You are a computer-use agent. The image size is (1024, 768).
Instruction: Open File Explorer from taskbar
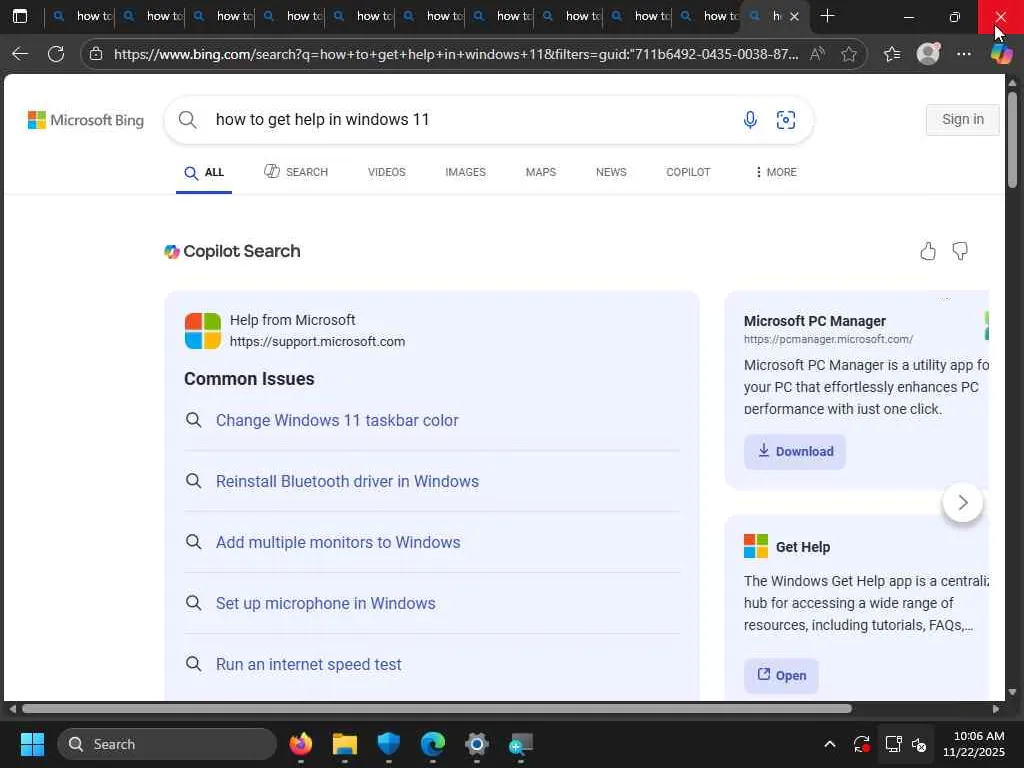(345, 744)
